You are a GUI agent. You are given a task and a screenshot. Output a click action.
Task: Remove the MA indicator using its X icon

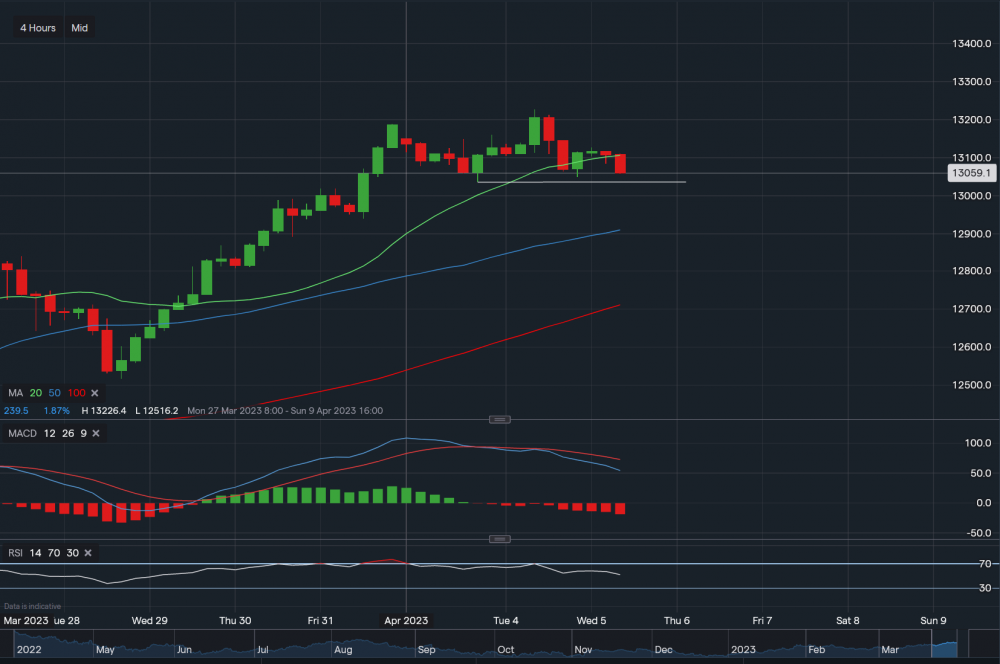pyautogui.click(x=95, y=392)
